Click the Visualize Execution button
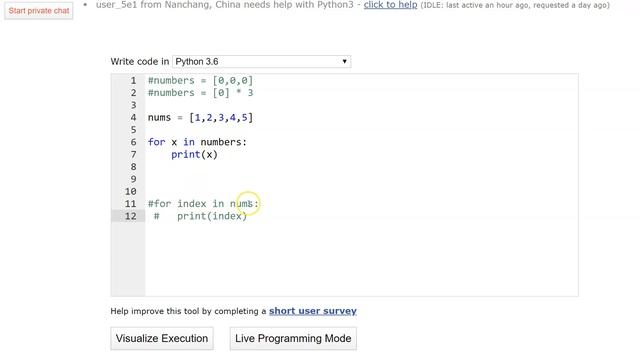 pyautogui.click(x=162, y=338)
